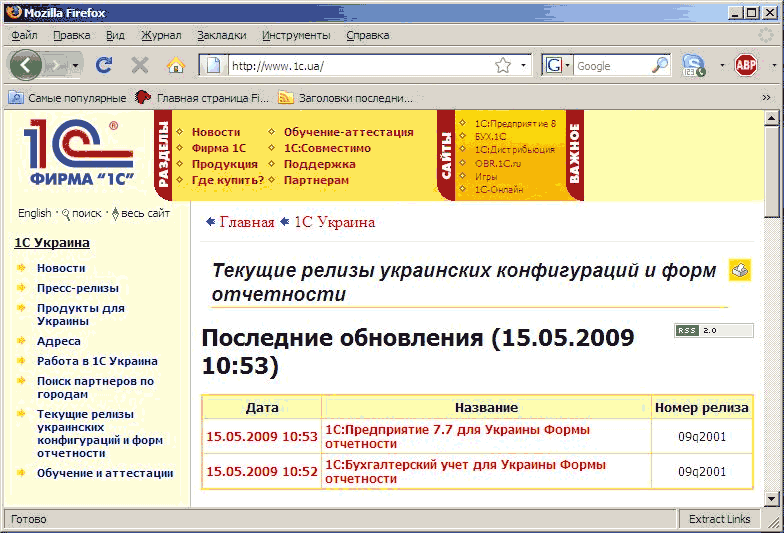Click the 1C firm logo
This screenshot has height=533, width=784.
coord(78,152)
